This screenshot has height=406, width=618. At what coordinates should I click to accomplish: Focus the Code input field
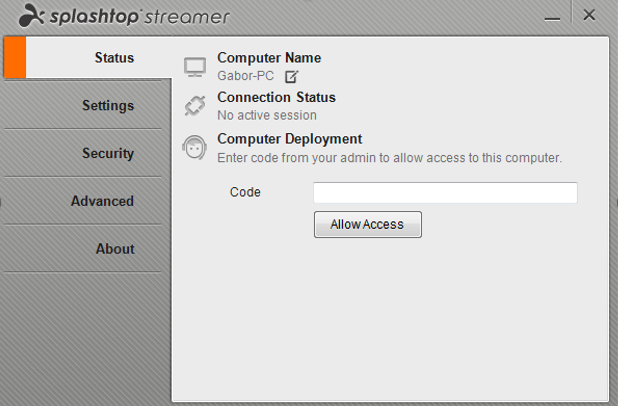[445, 193]
